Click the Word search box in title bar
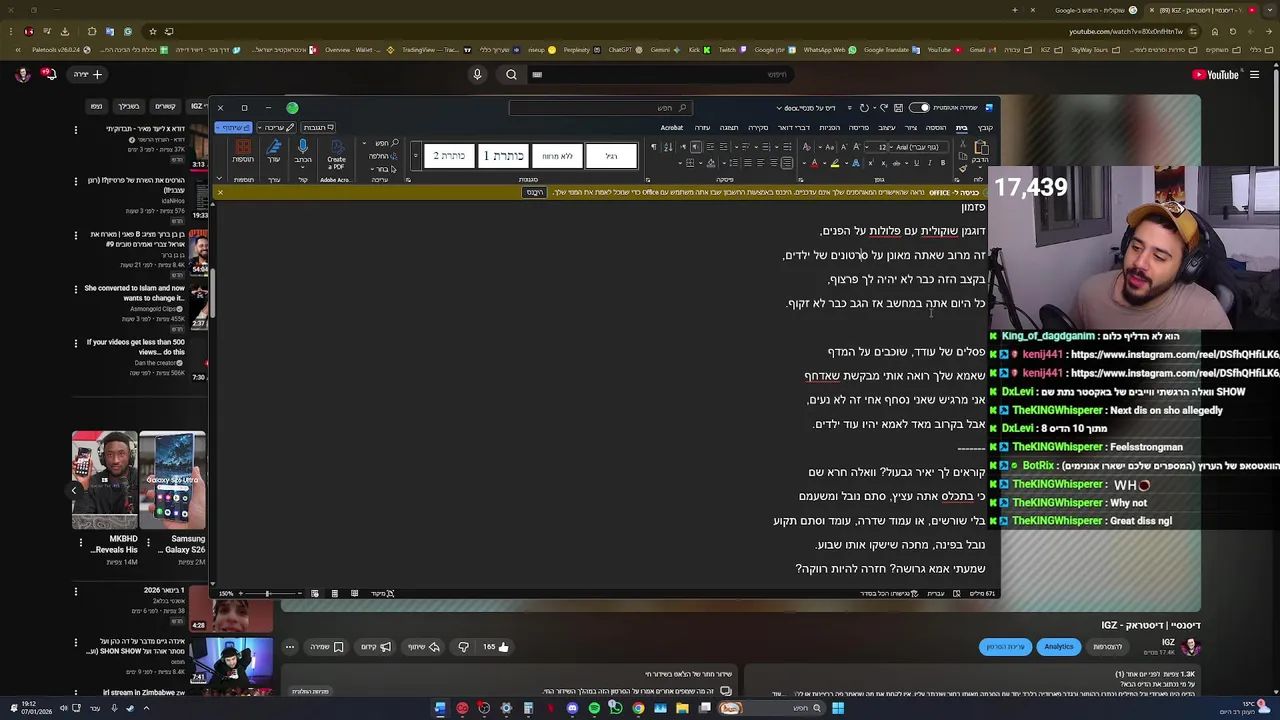 [600, 108]
